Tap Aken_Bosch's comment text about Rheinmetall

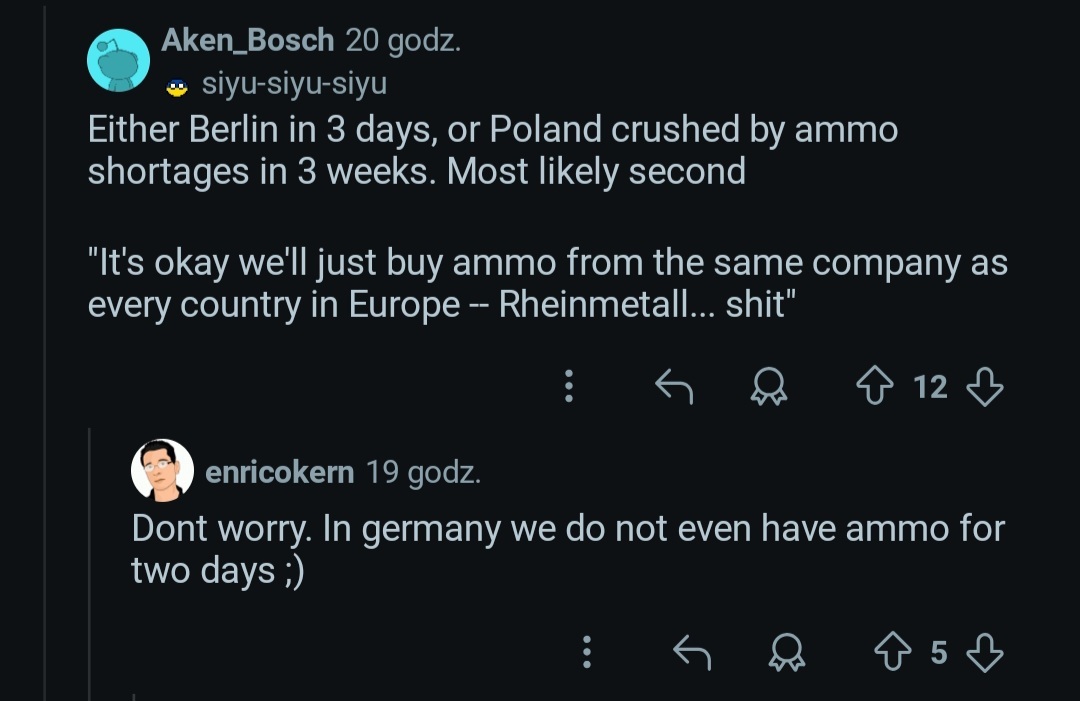pos(547,284)
